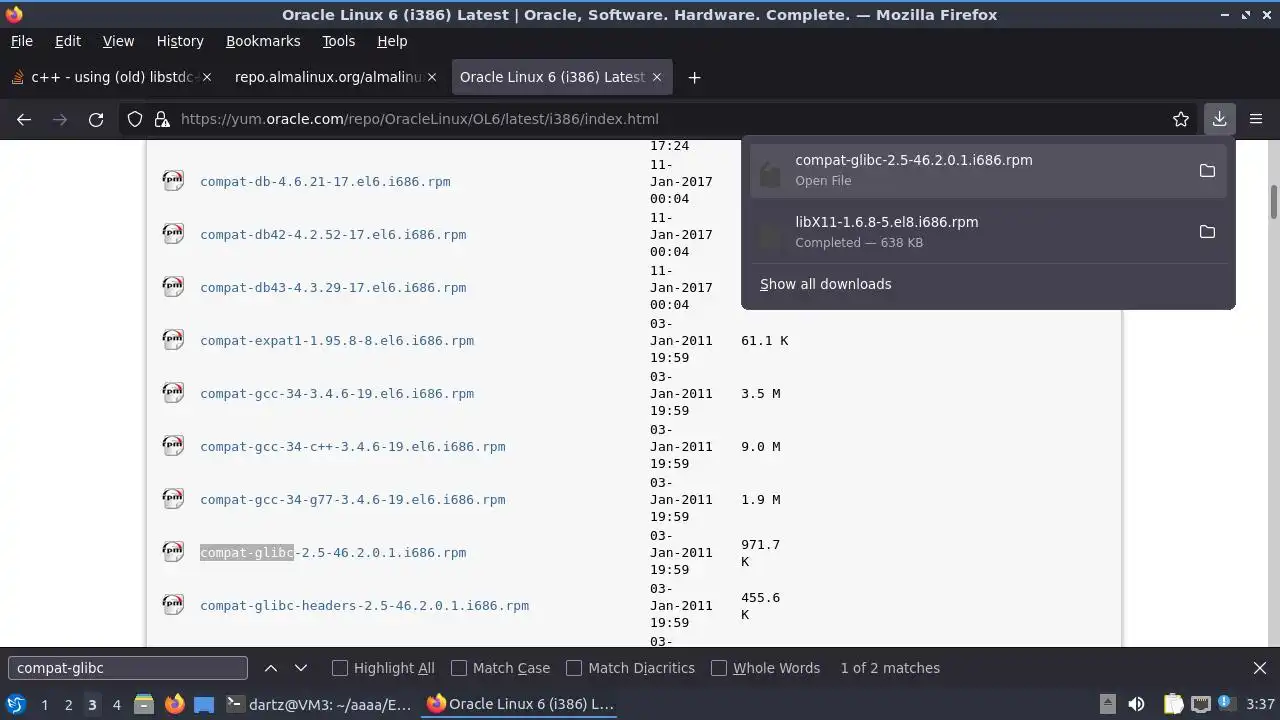Click the find bar text field
This screenshot has width=1280, height=720.
(128, 668)
